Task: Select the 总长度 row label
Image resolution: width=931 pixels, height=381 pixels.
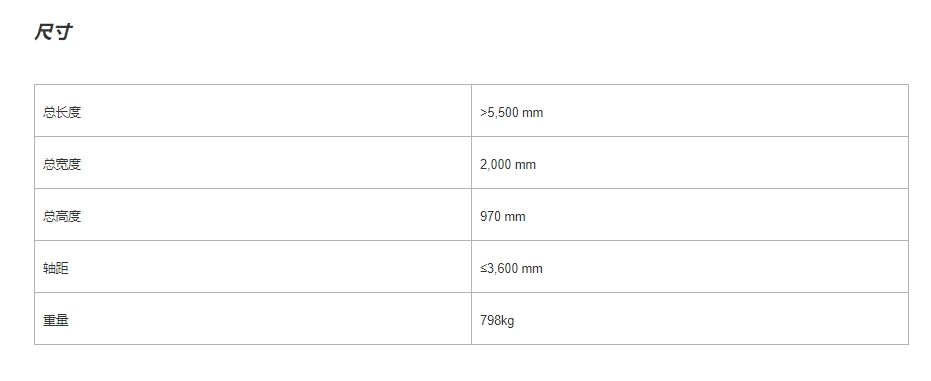Action: (x=62, y=112)
